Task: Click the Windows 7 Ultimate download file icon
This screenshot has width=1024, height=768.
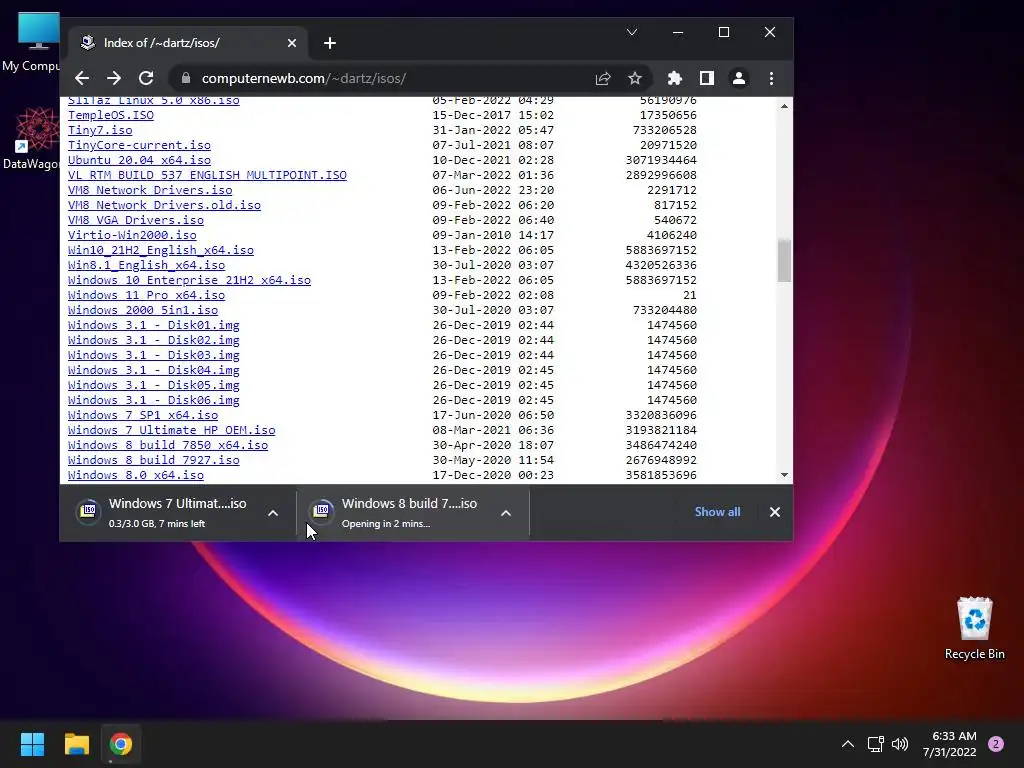Action: (88, 511)
